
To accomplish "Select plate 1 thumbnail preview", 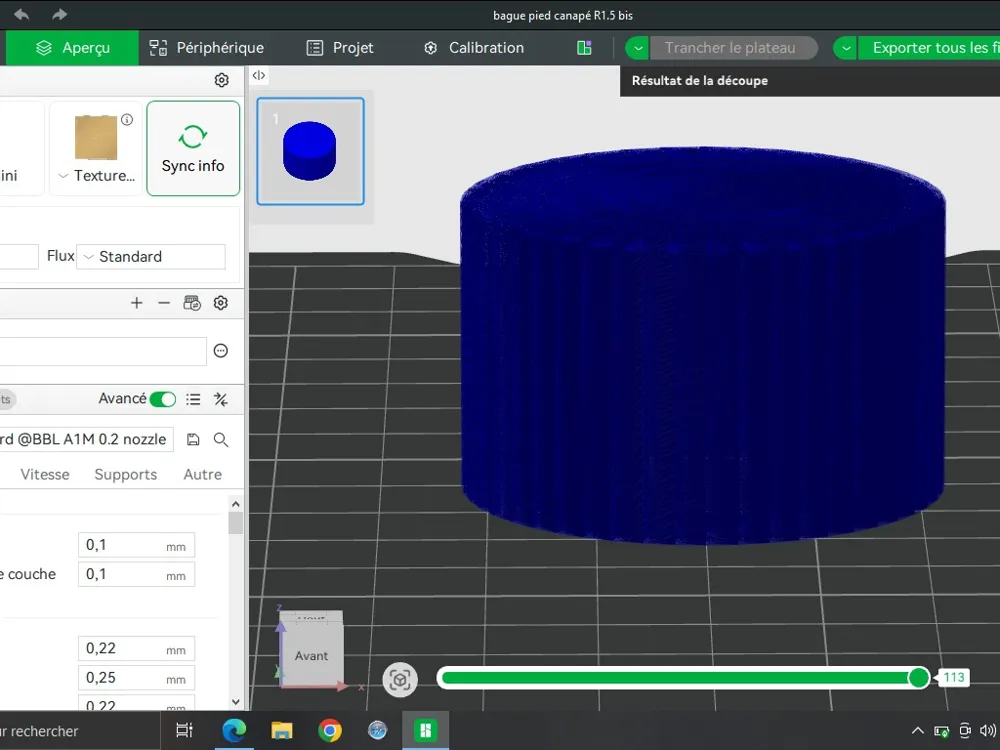I will tap(311, 151).
